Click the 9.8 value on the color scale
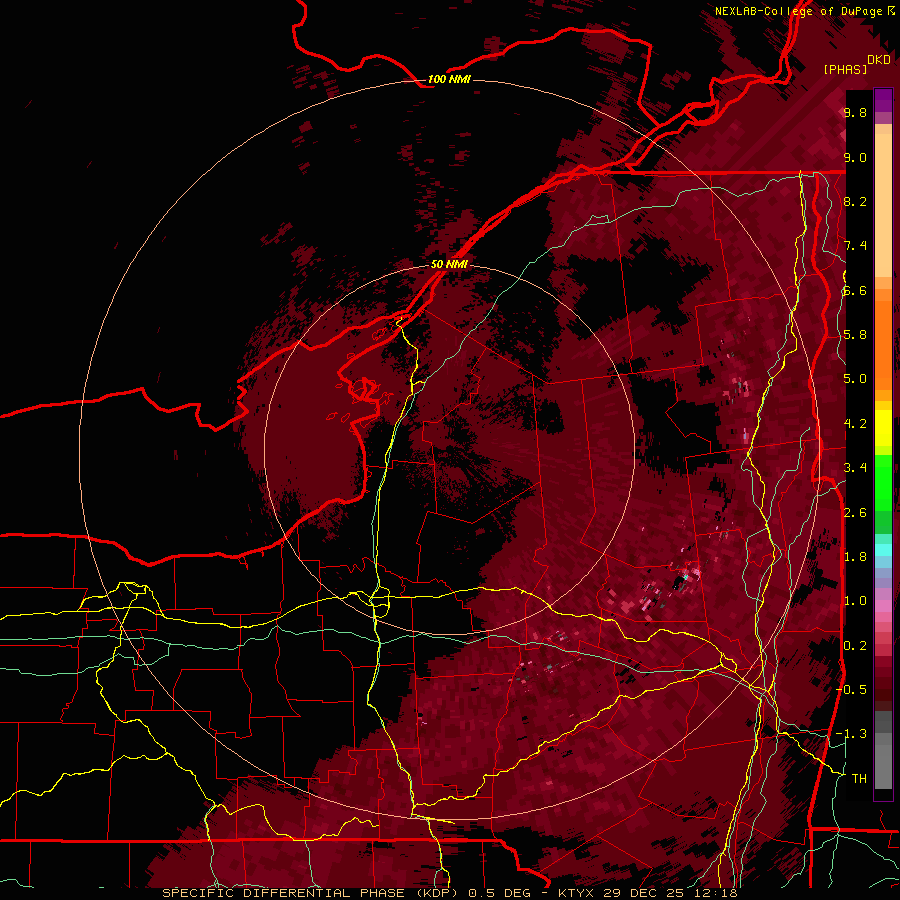Viewport: 900px width, 900px height. click(x=855, y=112)
